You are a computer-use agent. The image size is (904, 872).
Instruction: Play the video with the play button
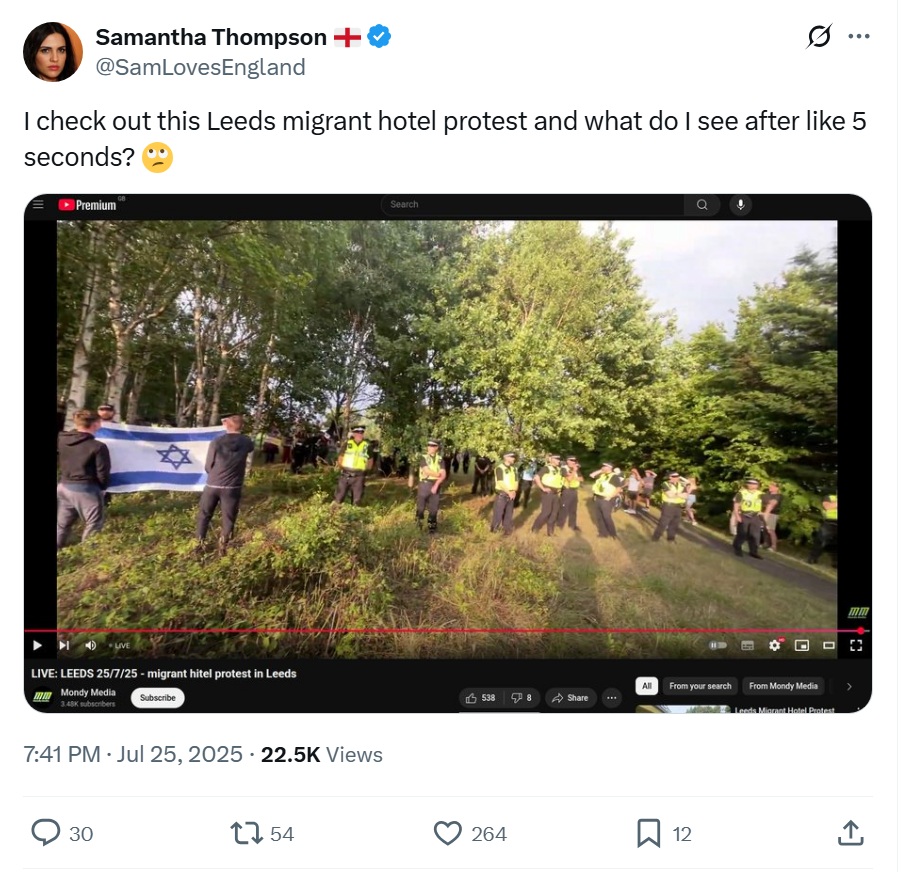[x=37, y=645]
